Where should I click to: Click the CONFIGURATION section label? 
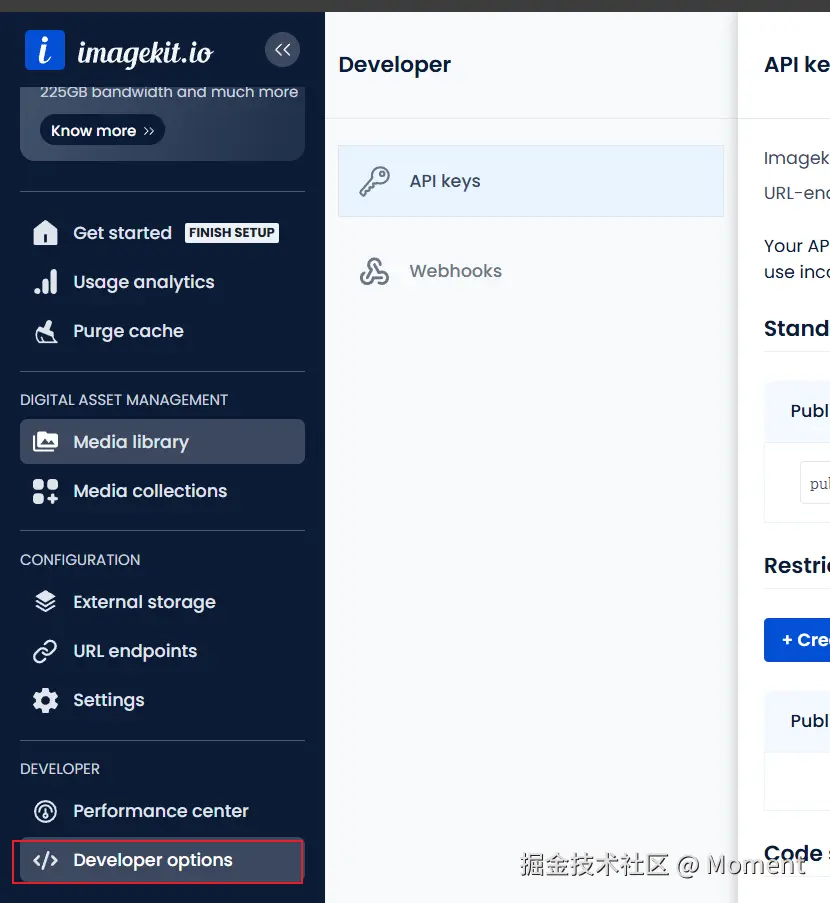(80, 560)
